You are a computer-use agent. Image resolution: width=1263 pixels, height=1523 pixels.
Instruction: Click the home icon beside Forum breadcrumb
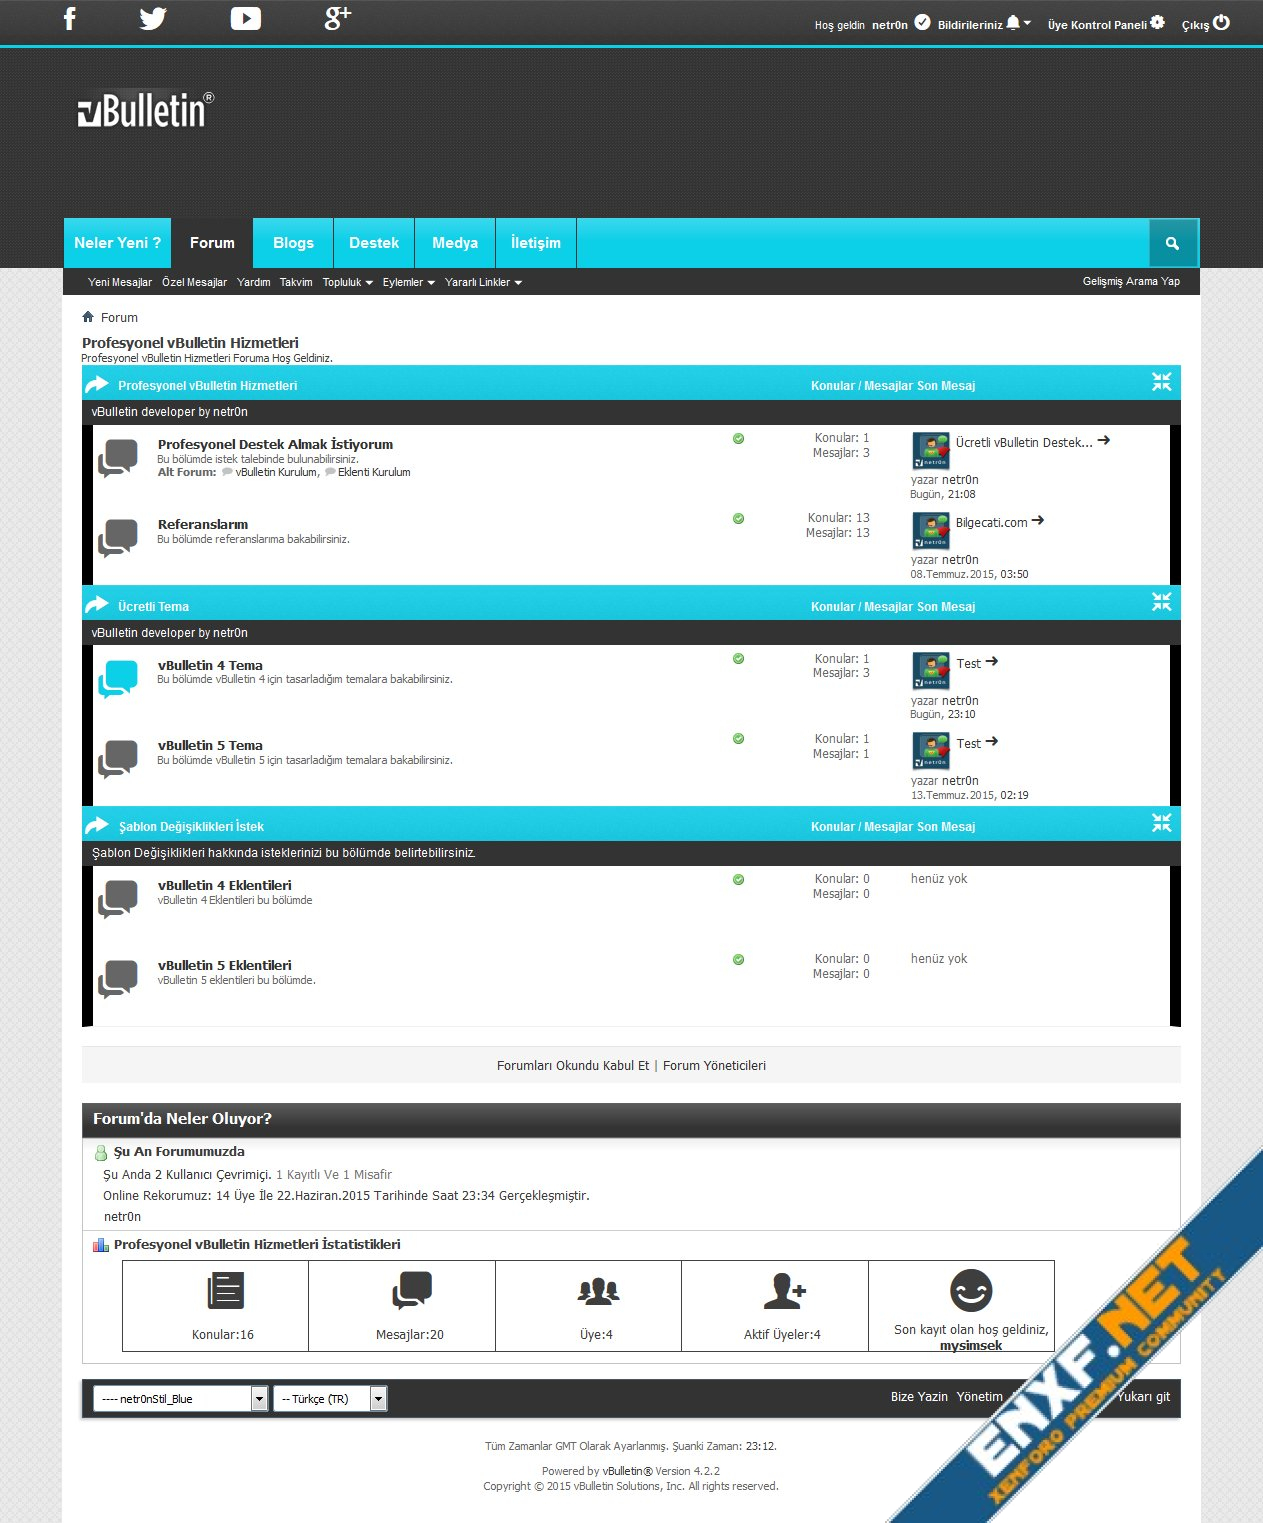point(88,317)
